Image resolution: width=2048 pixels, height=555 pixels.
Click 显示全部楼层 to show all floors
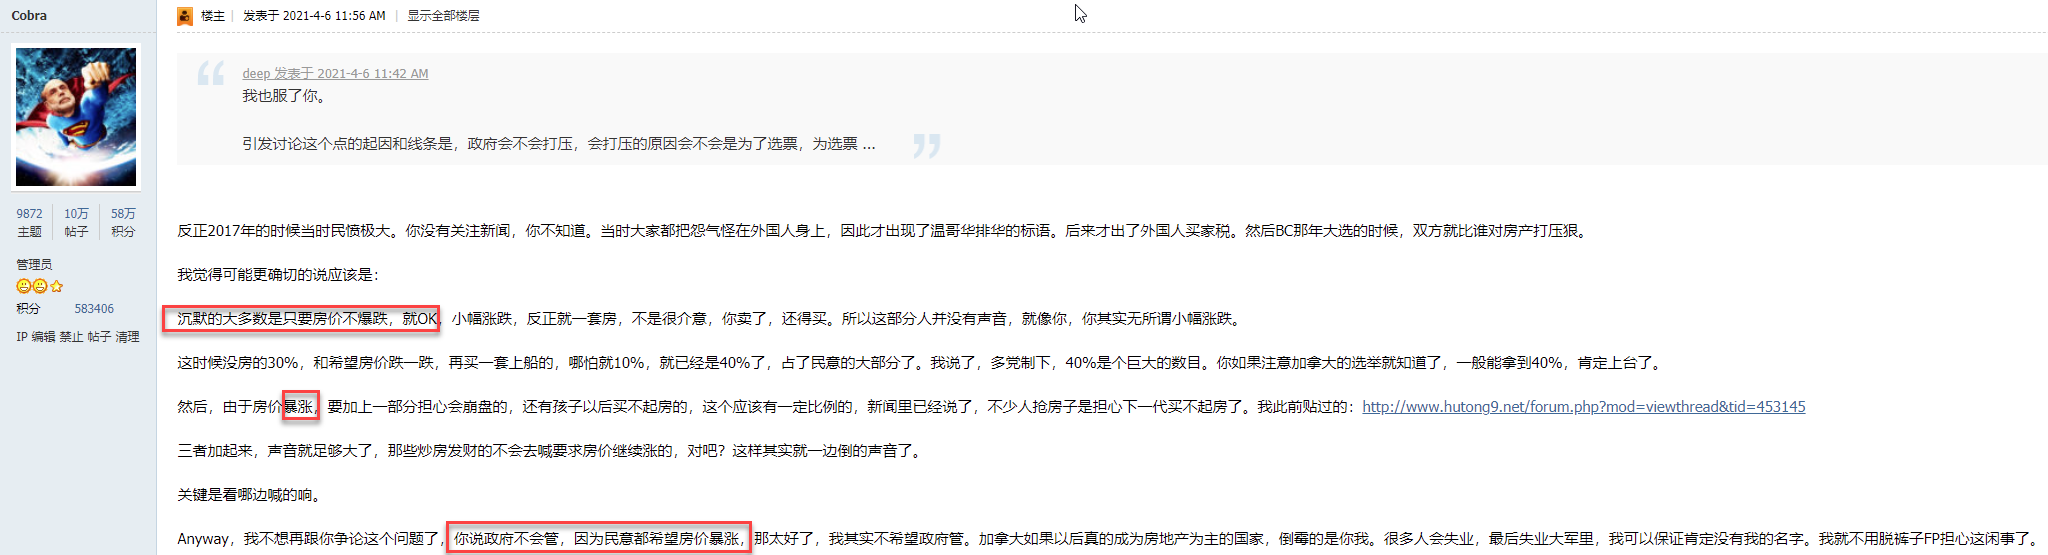click(x=443, y=16)
